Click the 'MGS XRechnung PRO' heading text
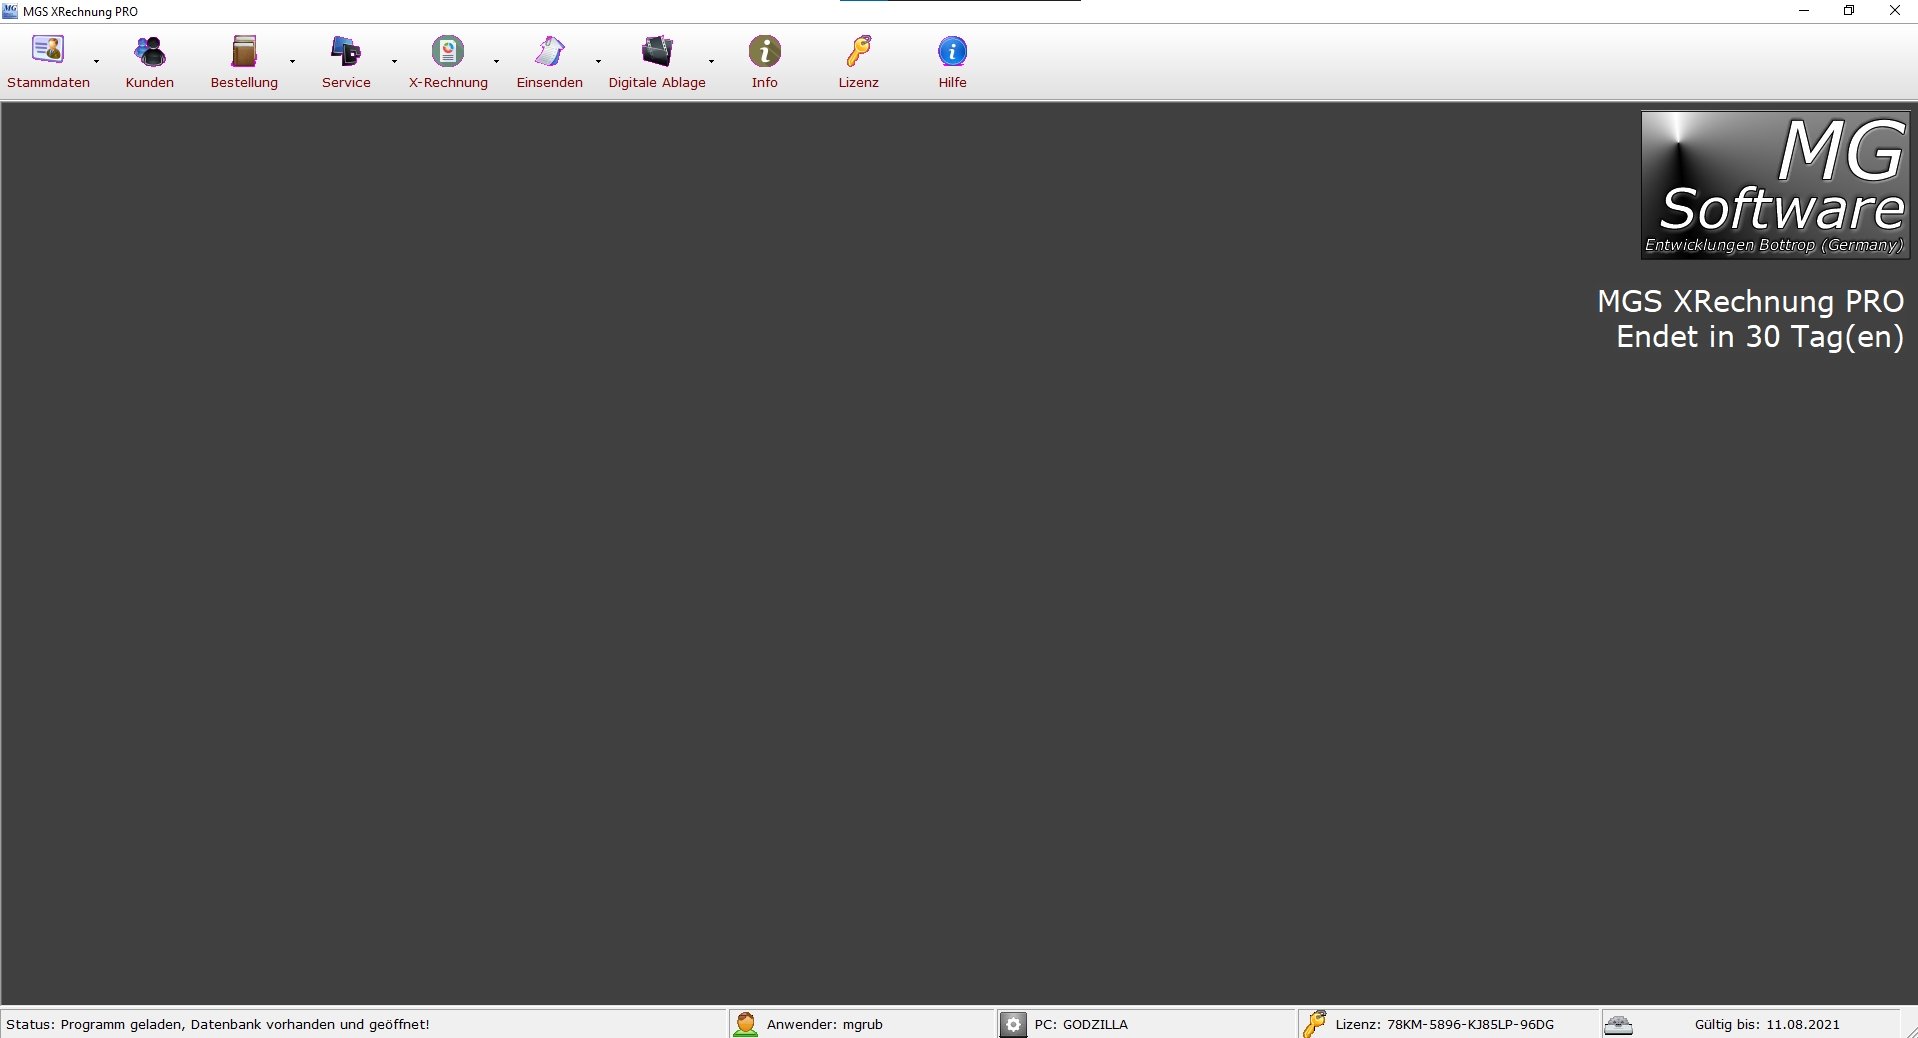The width and height of the screenshot is (1918, 1038). click(x=1750, y=301)
